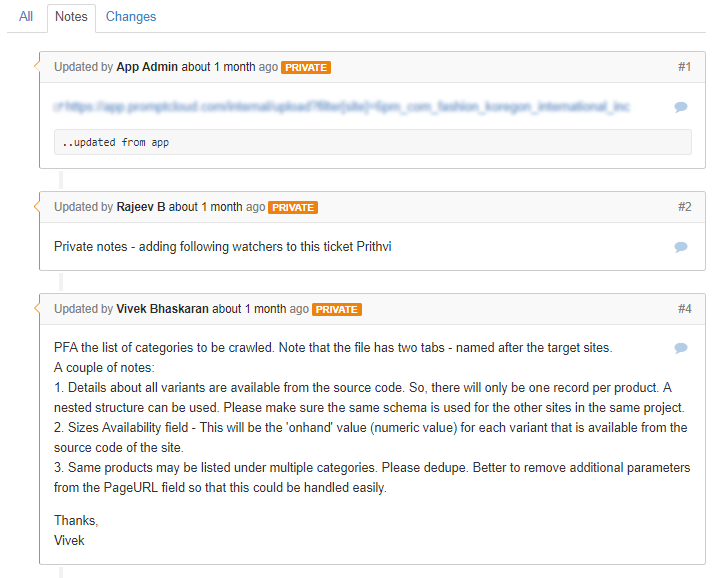Click the timestamp link on Rajeev B's note
The width and height of the screenshot is (718, 578).
(217, 207)
